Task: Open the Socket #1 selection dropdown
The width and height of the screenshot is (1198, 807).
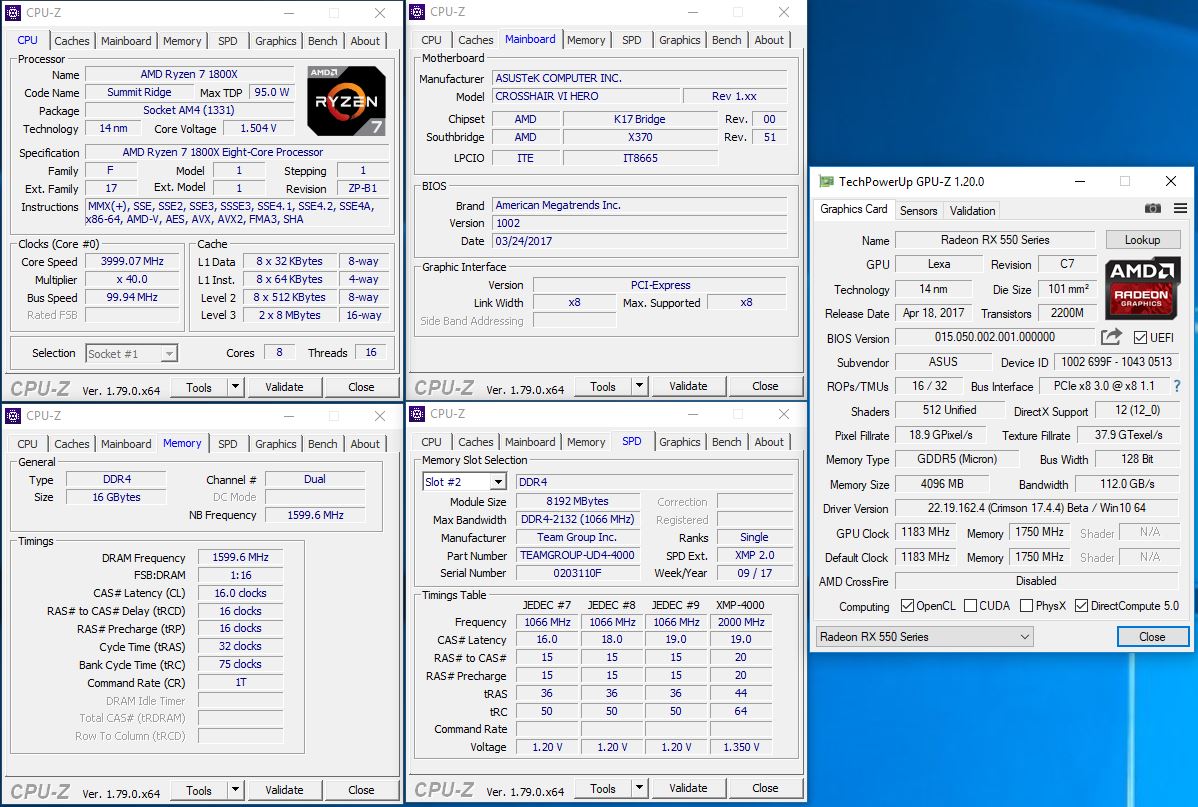Action: point(131,353)
